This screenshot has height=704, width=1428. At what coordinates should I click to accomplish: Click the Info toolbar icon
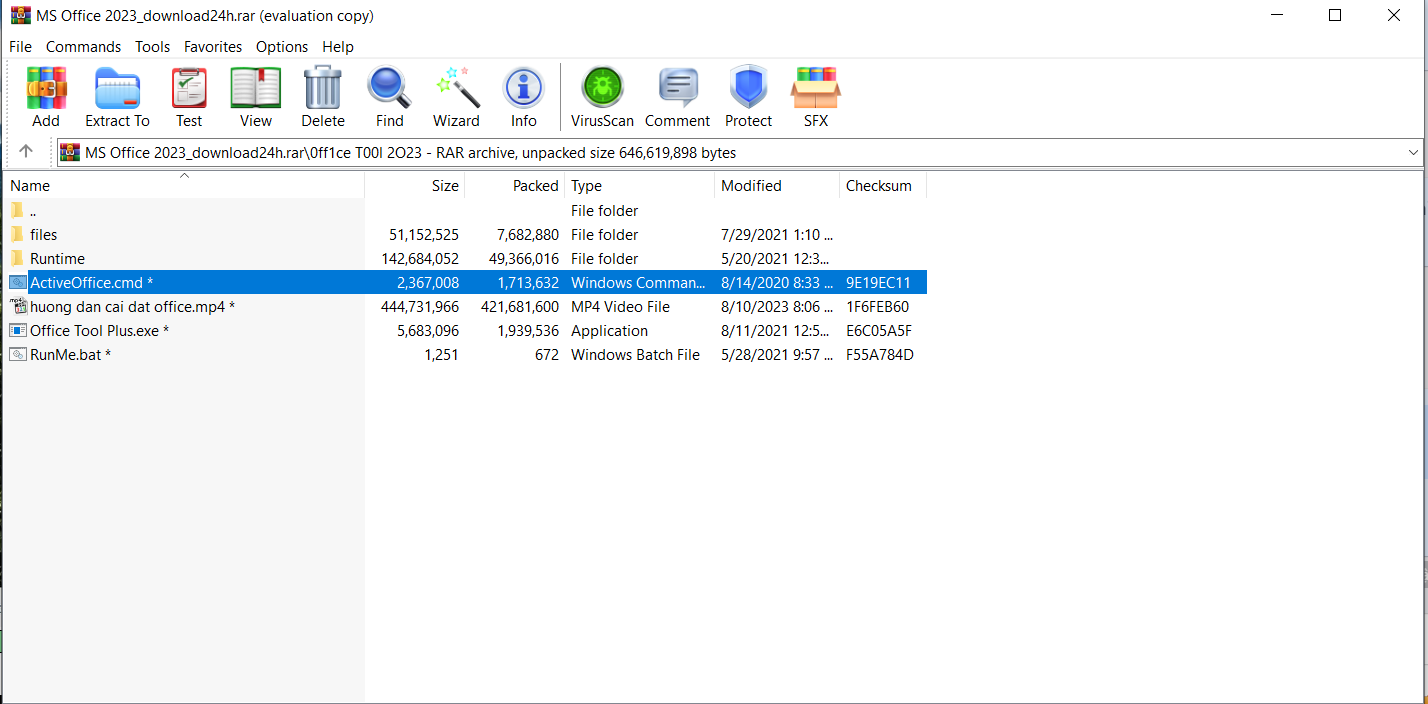[x=524, y=88]
